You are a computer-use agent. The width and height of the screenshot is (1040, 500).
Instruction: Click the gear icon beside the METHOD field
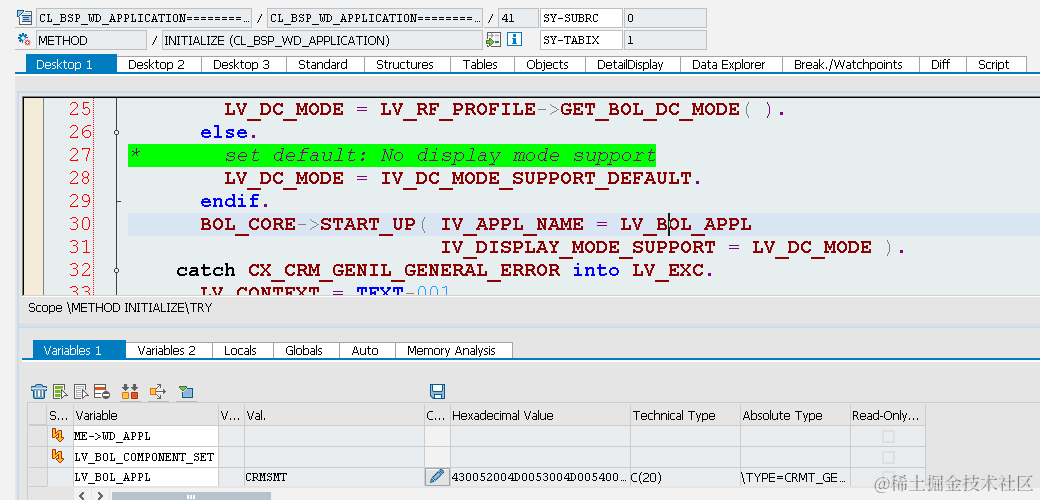(x=25, y=40)
